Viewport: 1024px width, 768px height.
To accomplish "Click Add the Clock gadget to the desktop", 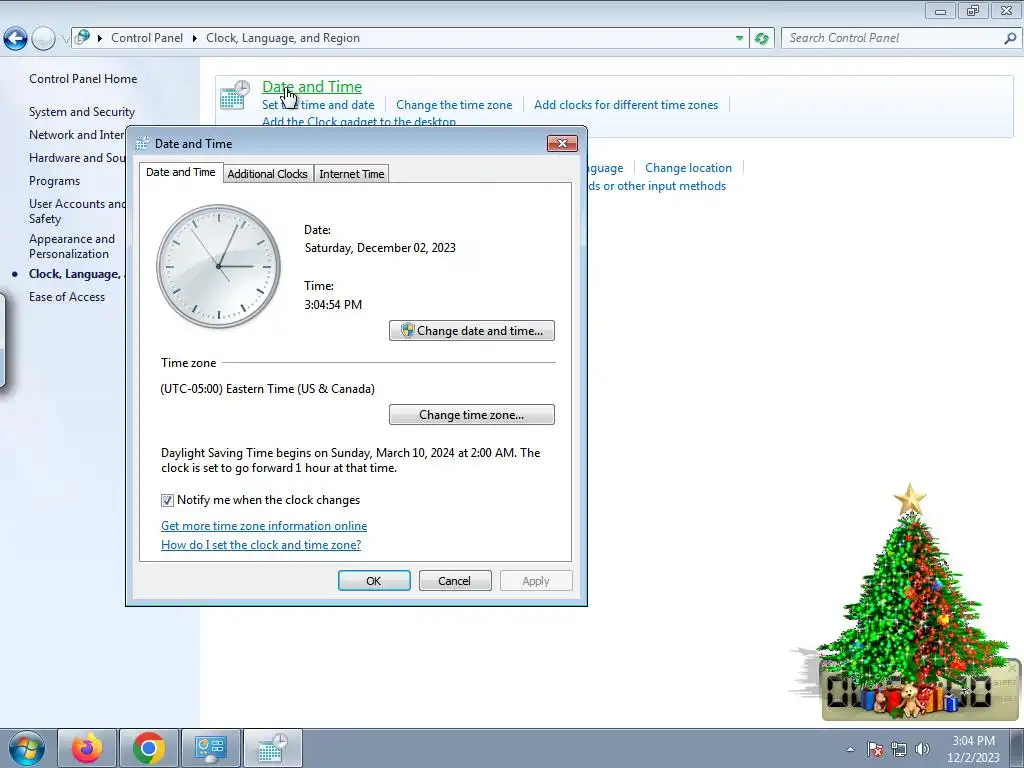I will click(x=359, y=121).
